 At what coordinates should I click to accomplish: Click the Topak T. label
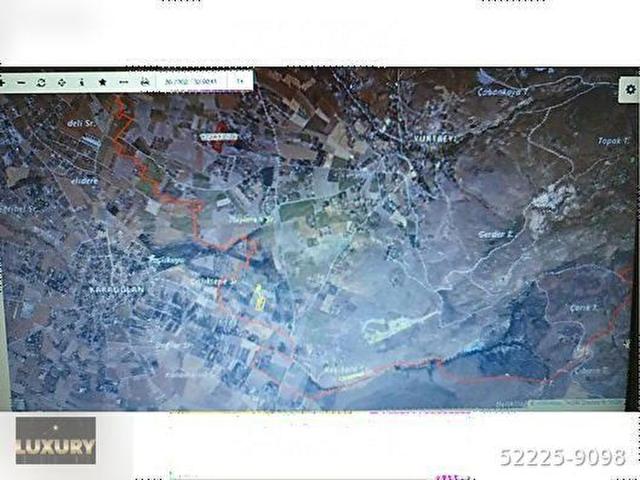point(613,141)
